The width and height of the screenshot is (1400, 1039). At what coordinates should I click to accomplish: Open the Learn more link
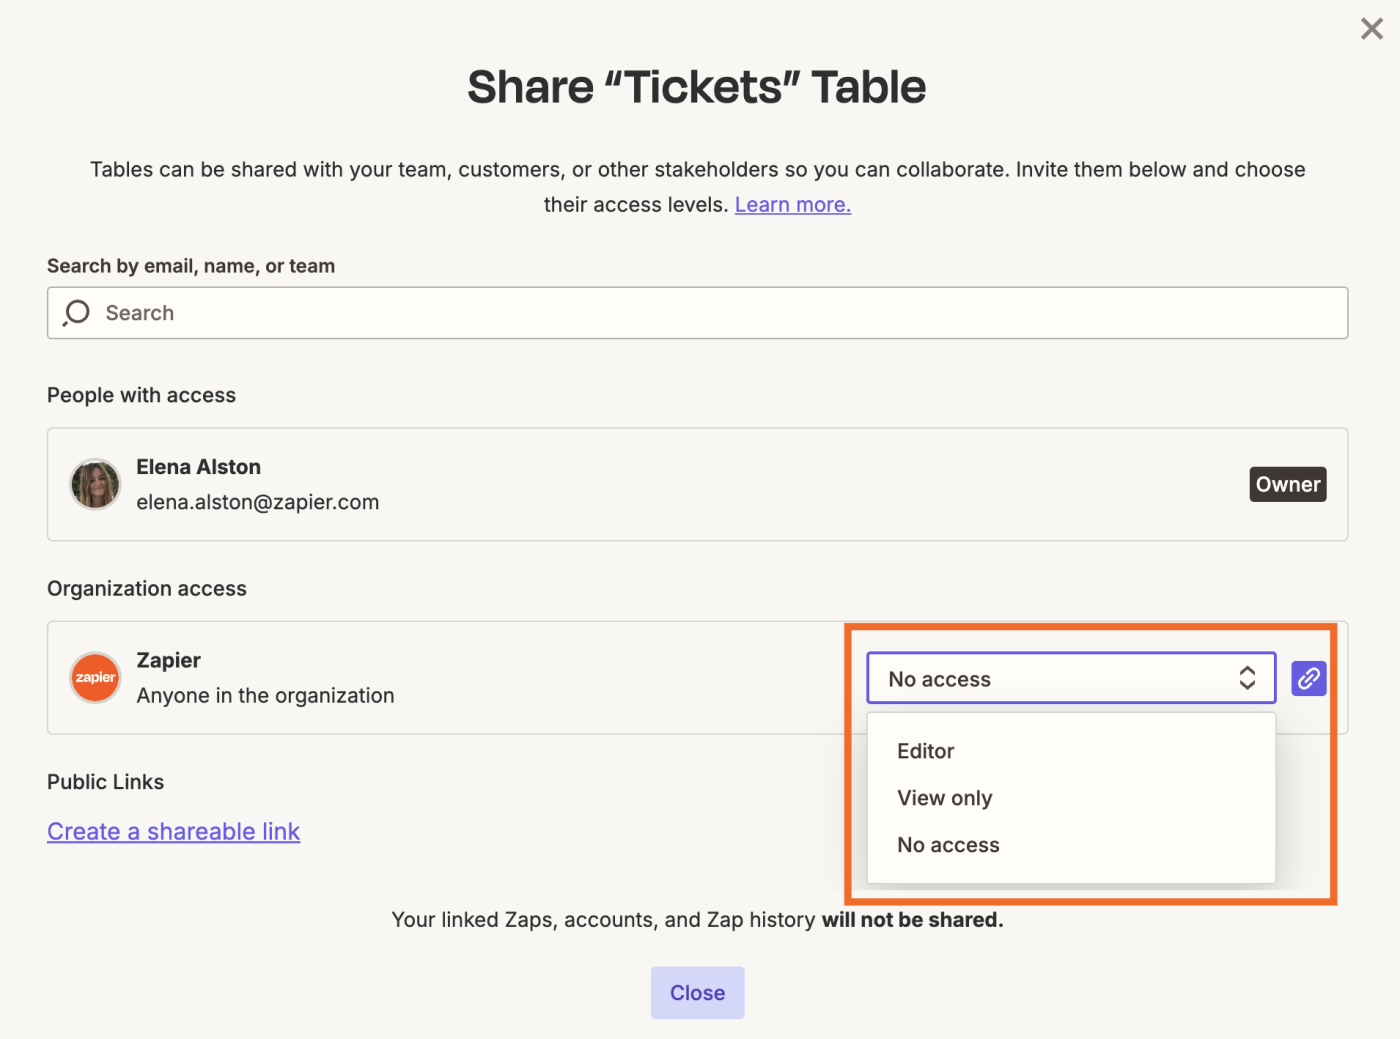(793, 205)
